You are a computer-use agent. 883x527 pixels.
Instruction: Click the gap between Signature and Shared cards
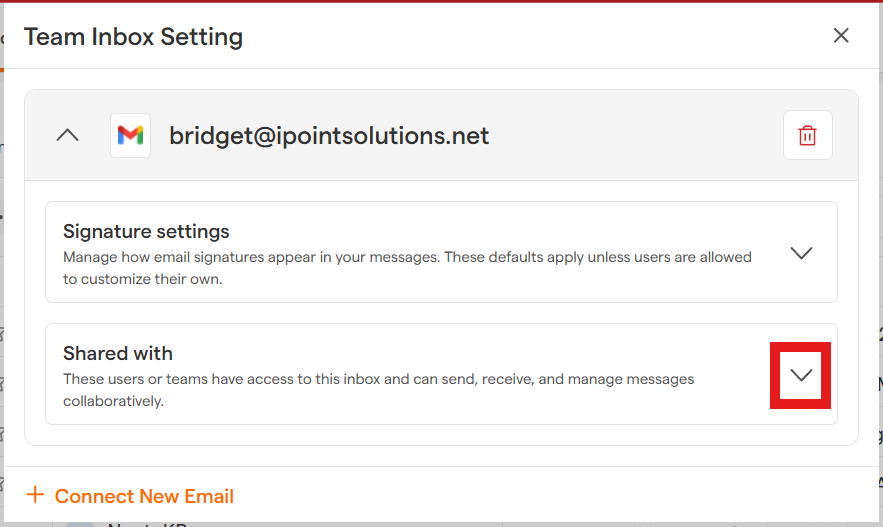440,313
